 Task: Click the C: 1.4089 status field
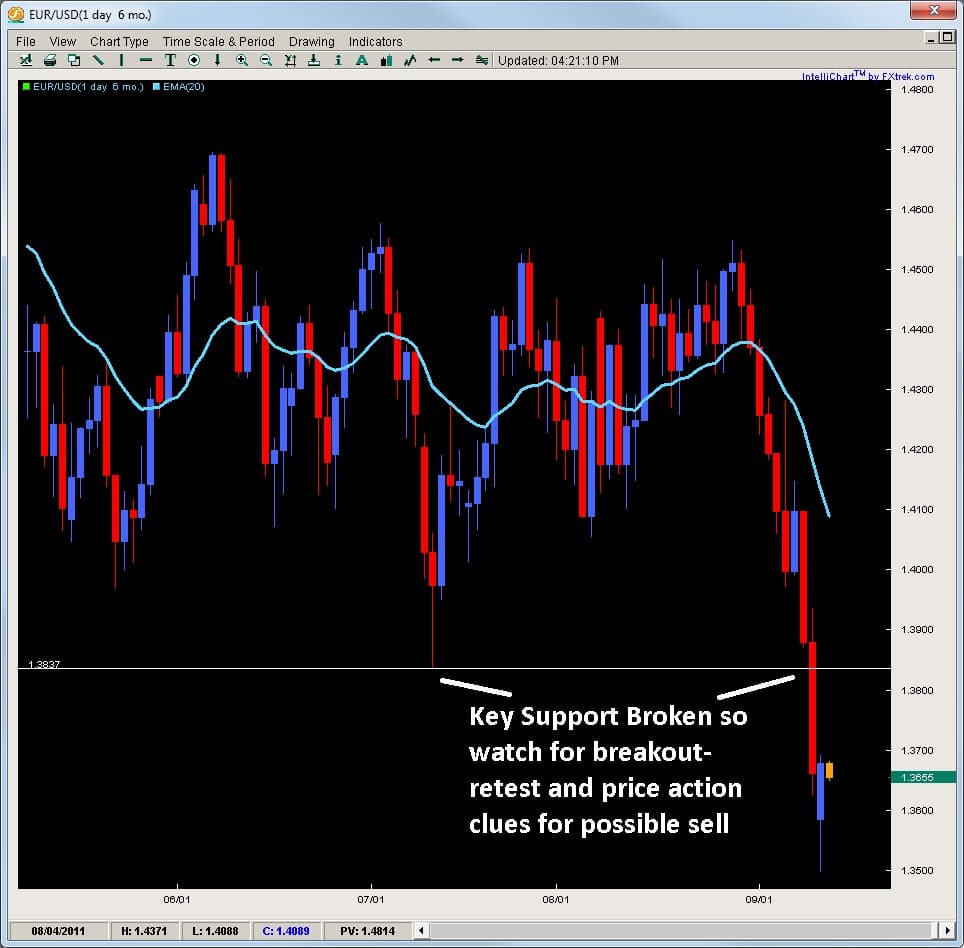pos(286,931)
